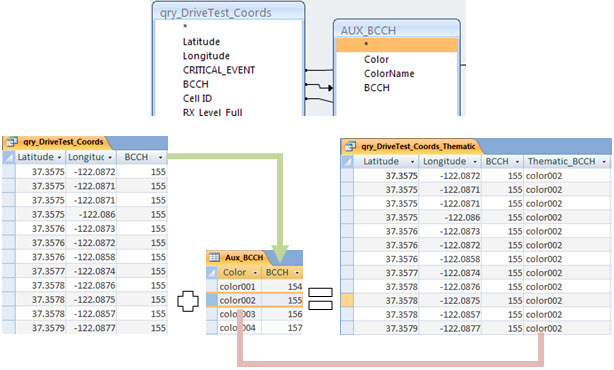
Task: Select 37.3579 cell in qry_DriveTest_Coords datasheet
Action: click(x=40, y=328)
